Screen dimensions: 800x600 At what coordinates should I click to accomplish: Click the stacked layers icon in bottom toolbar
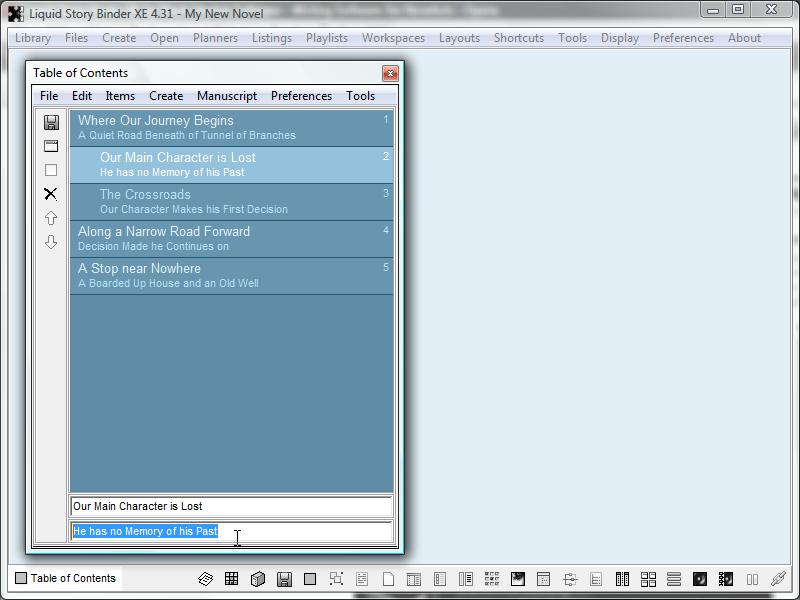point(205,579)
